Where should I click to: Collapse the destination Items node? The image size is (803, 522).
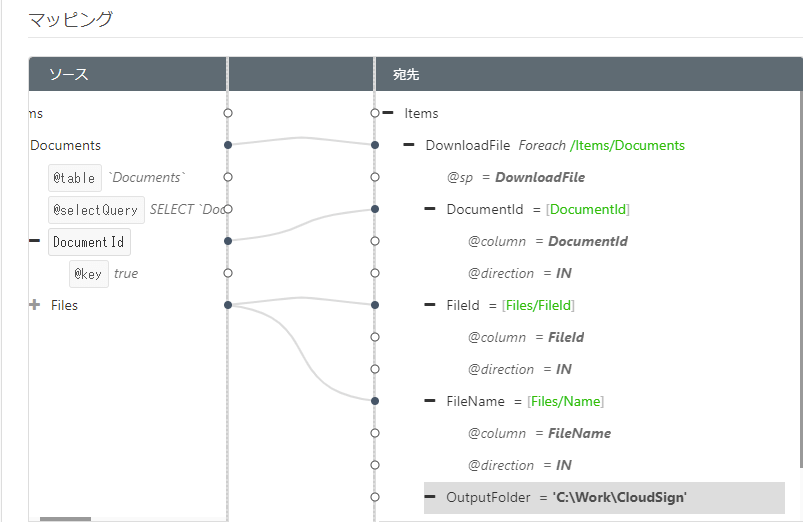pos(388,113)
